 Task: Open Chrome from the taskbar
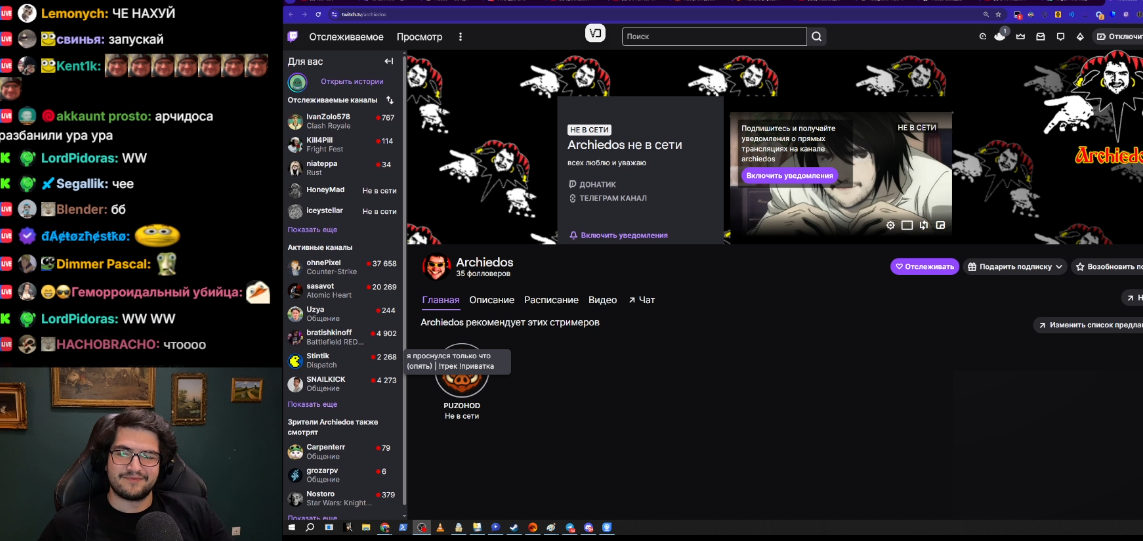click(x=385, y=527)
